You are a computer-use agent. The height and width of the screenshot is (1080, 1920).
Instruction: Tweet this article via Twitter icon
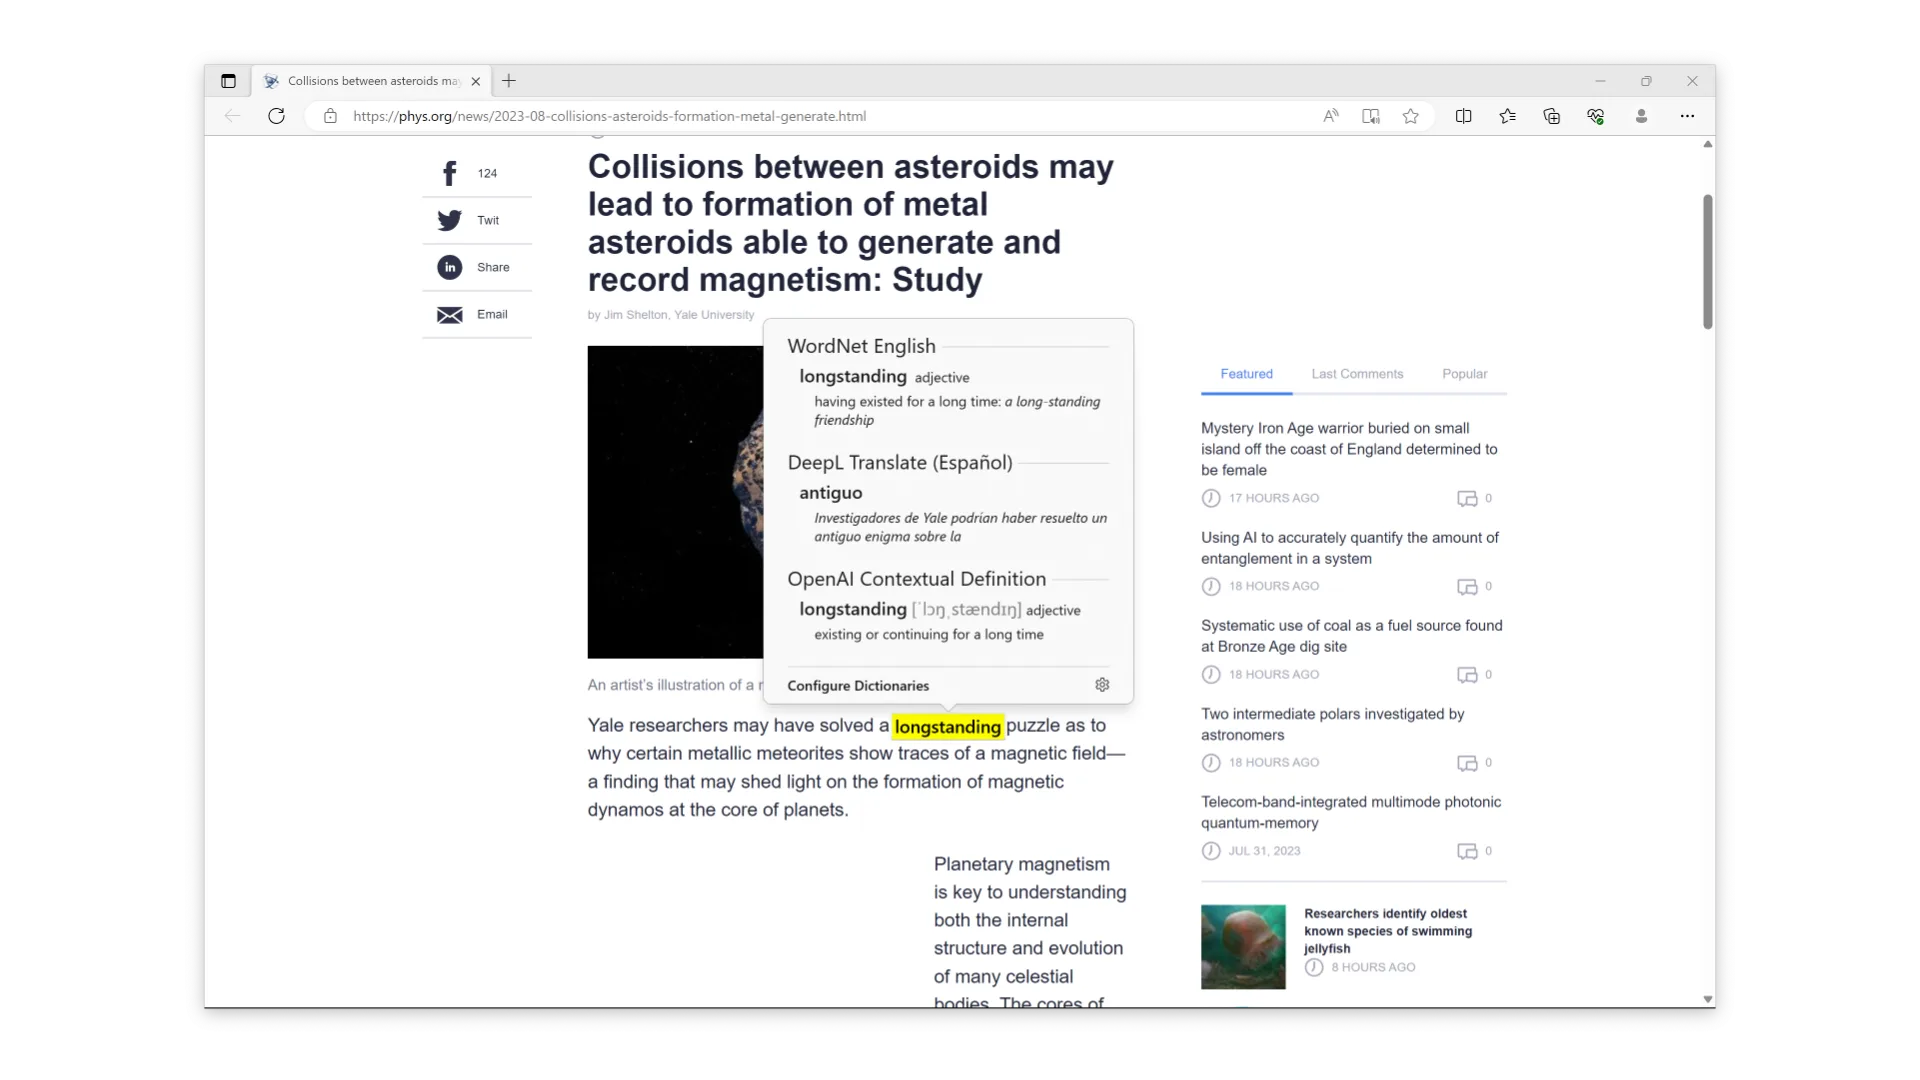click(x=450, y=220)
